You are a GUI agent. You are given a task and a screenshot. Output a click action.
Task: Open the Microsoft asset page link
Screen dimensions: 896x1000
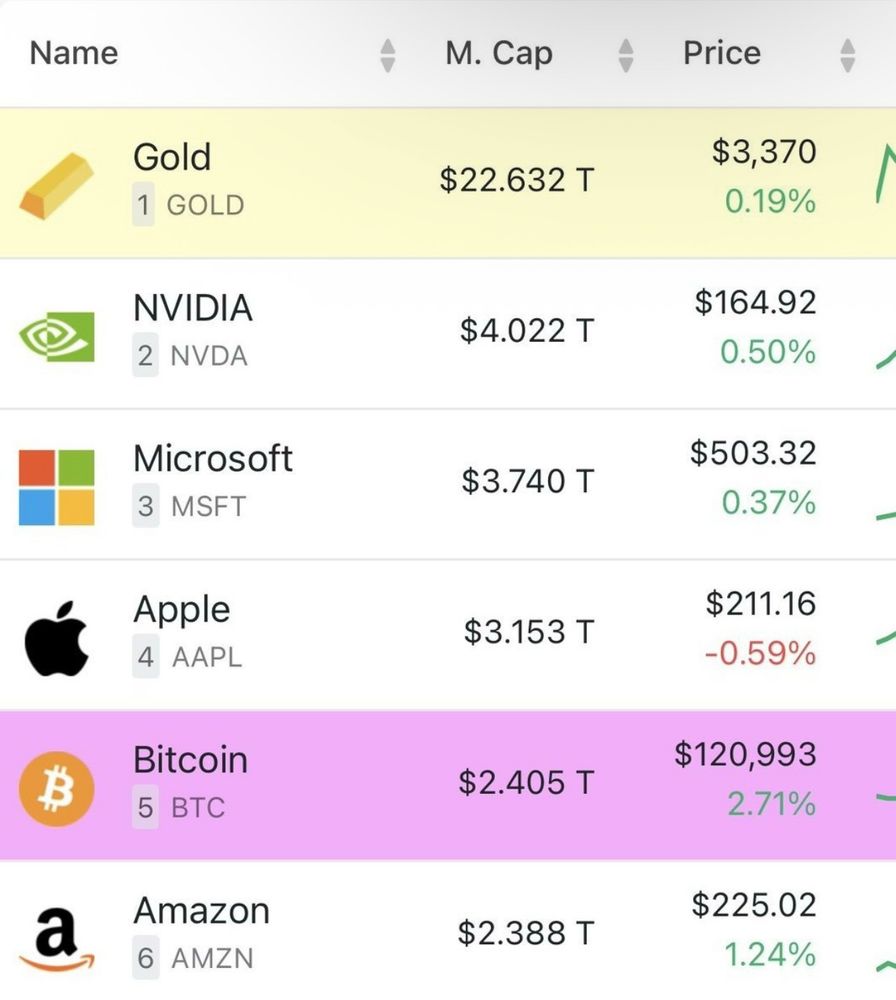[213, 459]
